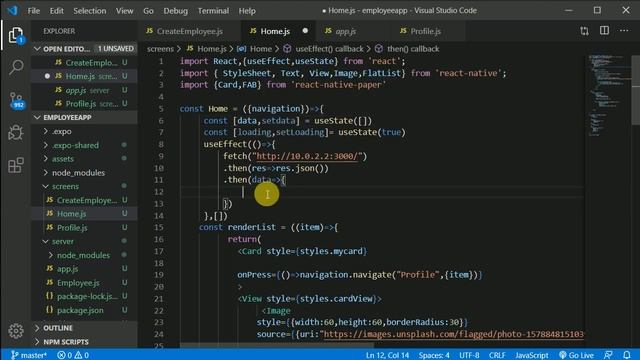Open Source Control view with 992 badge
The height and width of the screenshot is (360, 640).
pos(16,100)
